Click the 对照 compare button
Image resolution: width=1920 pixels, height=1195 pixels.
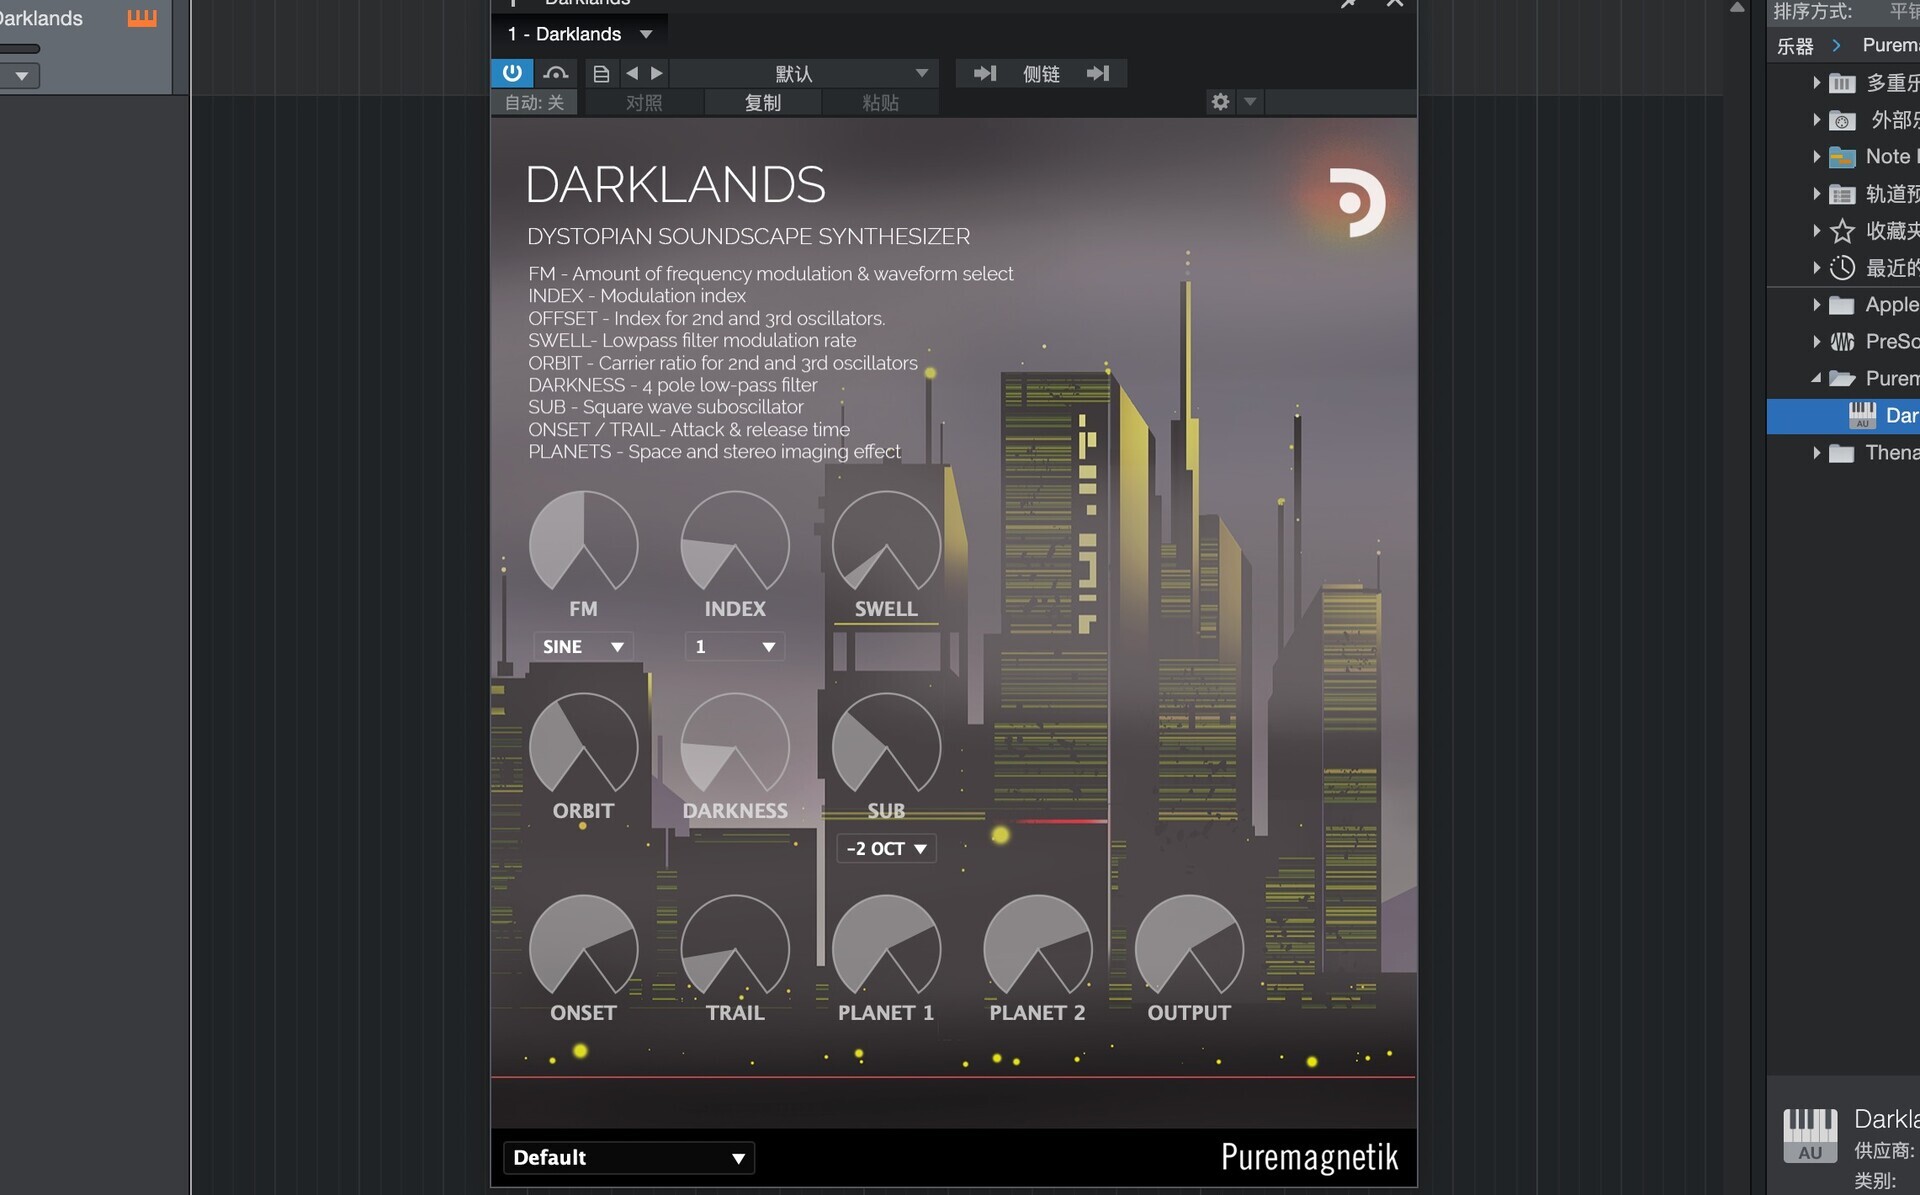[x=644, y=103]
